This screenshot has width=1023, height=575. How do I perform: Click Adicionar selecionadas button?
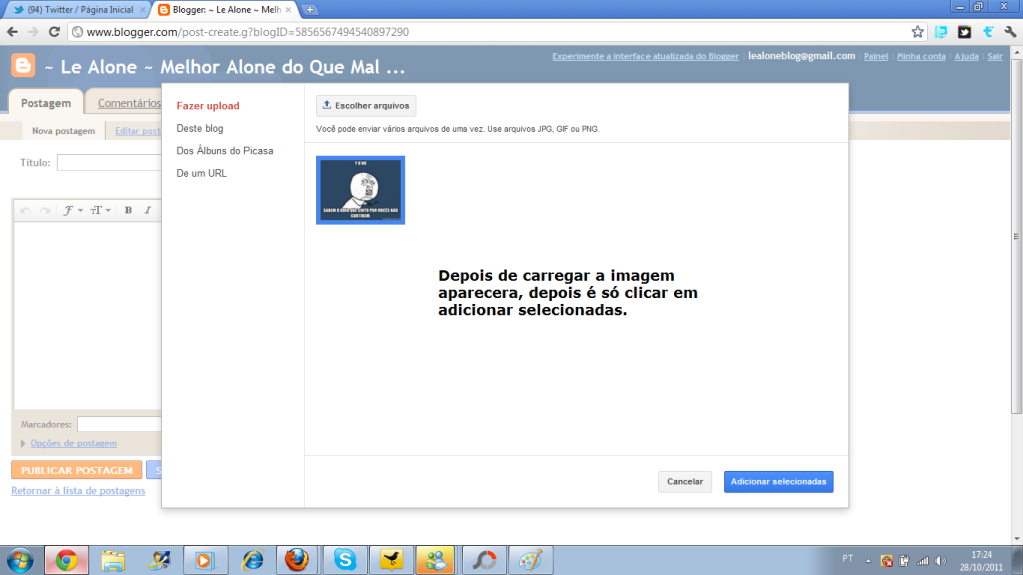click(778, 482)
